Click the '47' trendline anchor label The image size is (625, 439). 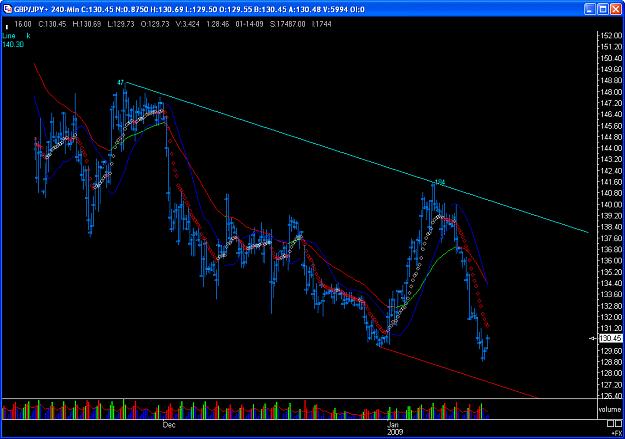(x=120, y=83)
